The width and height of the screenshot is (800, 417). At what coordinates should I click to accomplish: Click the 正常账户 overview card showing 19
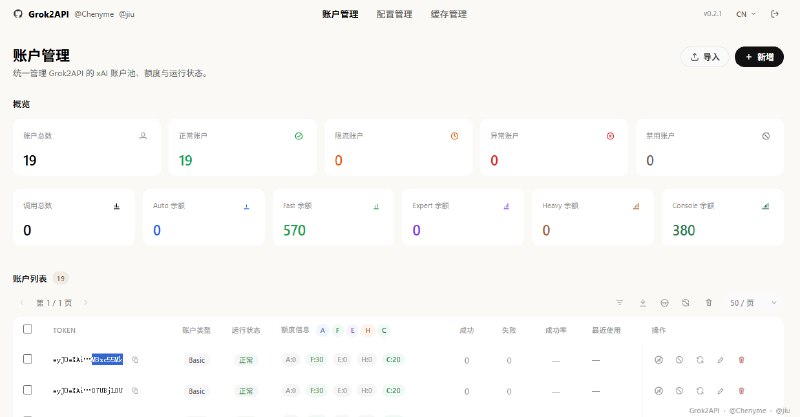click(x=242, y=148)
